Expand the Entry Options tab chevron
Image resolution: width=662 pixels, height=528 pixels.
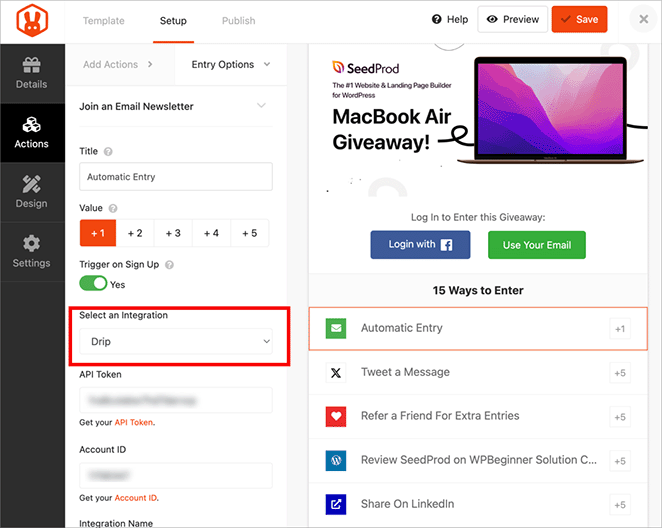[x=267, y=64]
